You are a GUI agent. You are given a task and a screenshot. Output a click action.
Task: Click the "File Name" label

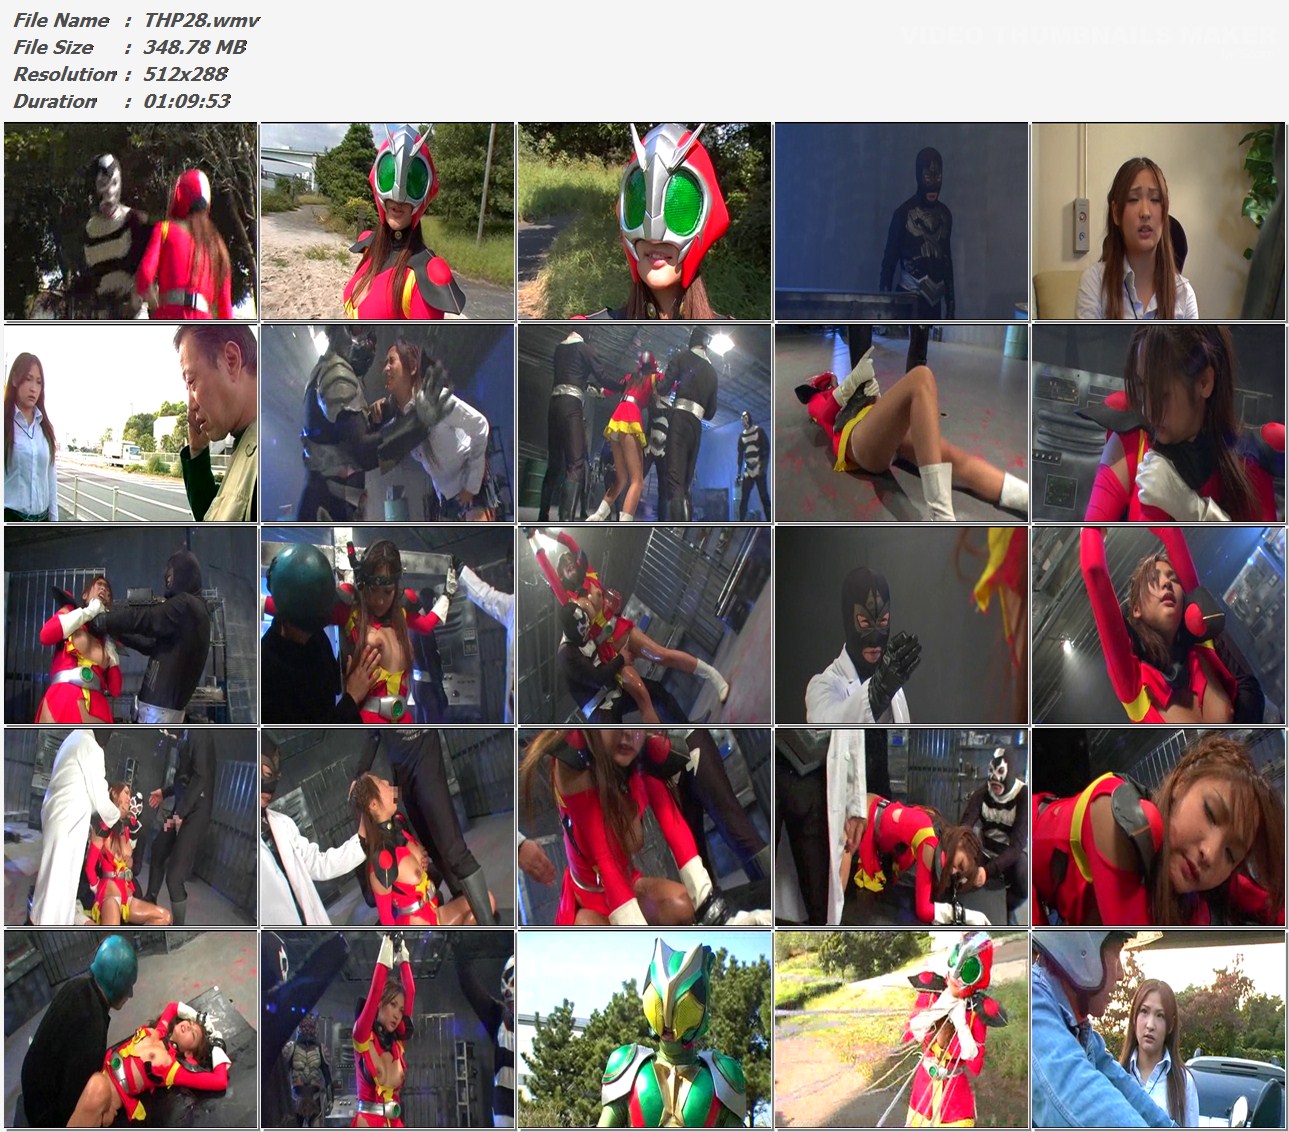(x=61, y=20)
